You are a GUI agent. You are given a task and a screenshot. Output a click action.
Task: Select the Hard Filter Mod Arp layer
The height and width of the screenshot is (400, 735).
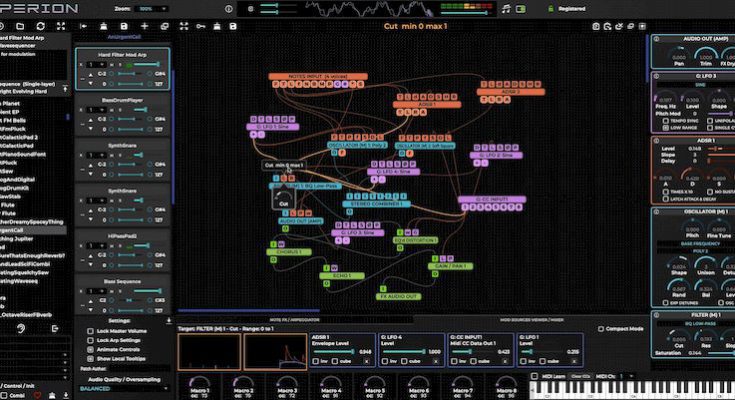pos(123,55)
